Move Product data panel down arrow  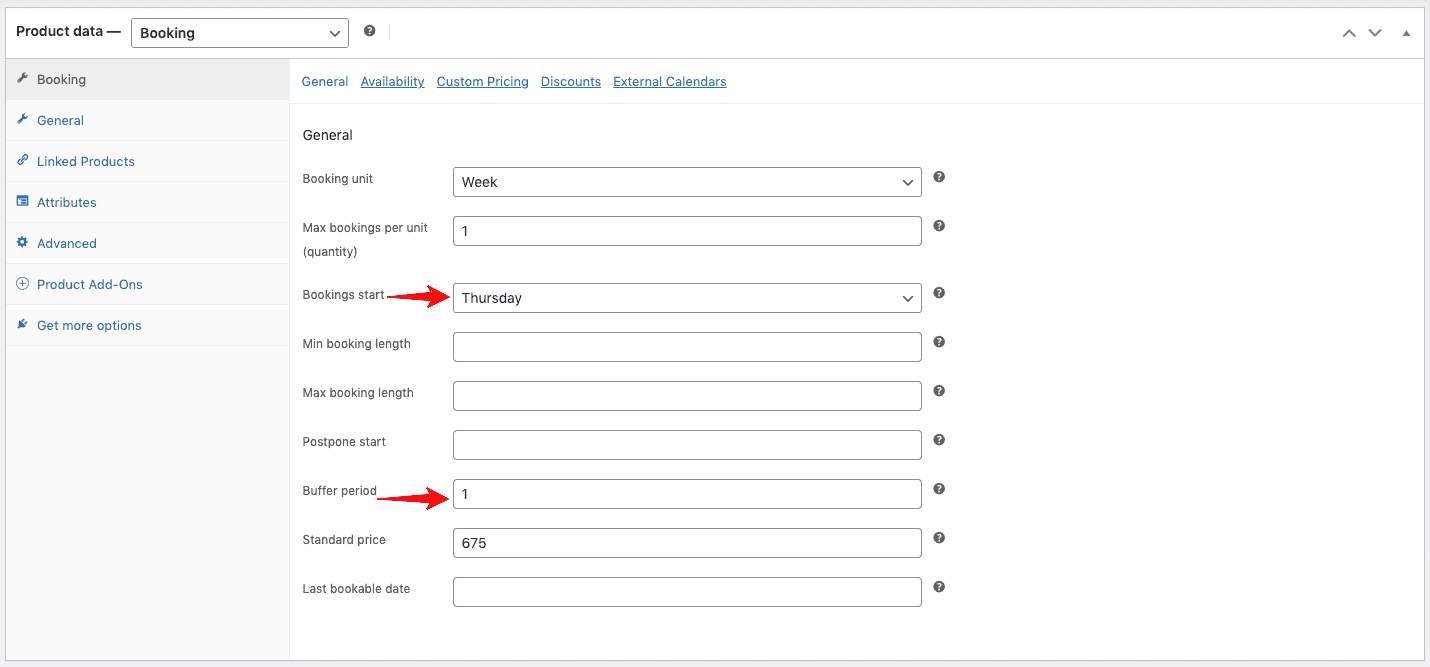(x=1375, y=33)
